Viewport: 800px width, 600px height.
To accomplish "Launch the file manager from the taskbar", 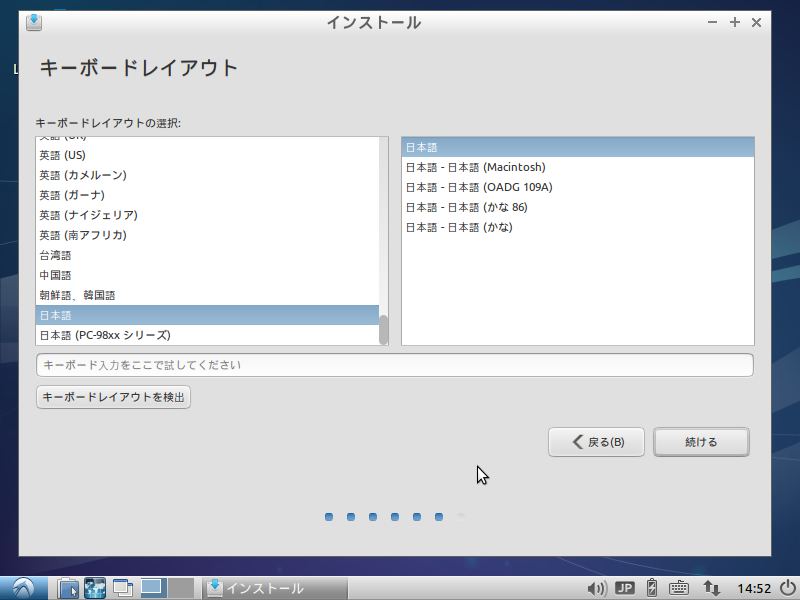I will 68,588.
